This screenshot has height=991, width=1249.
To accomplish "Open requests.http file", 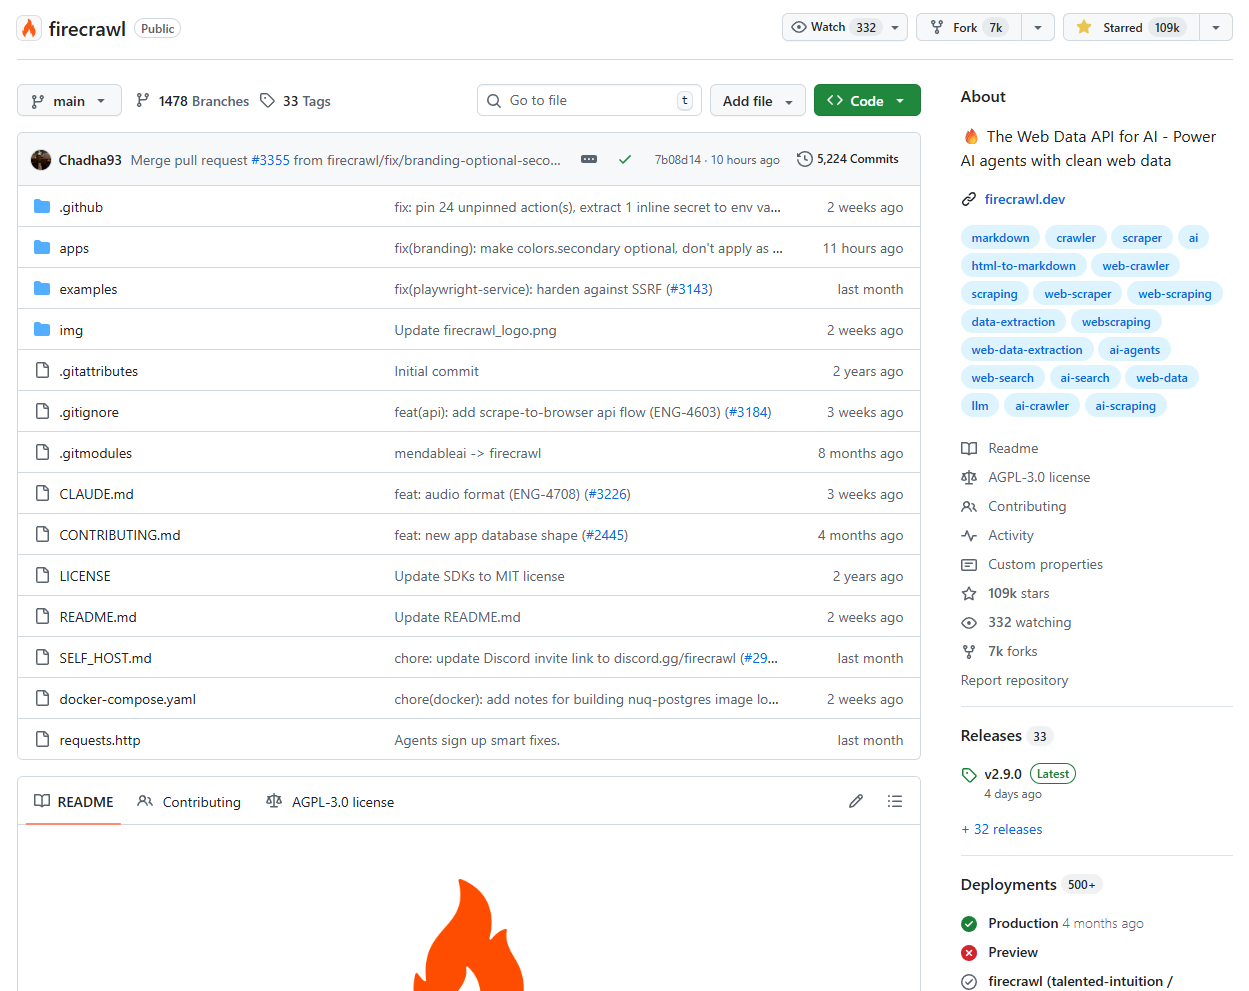I will pos(100,740).
